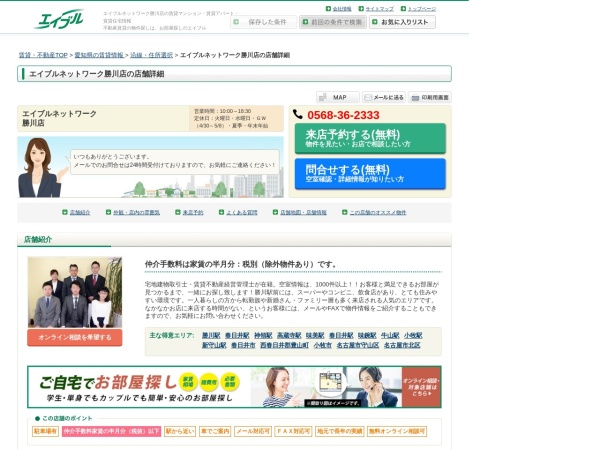600x450 pixels.
Task: Click the 駅から近い feature tag
Action: click(180, 431)
